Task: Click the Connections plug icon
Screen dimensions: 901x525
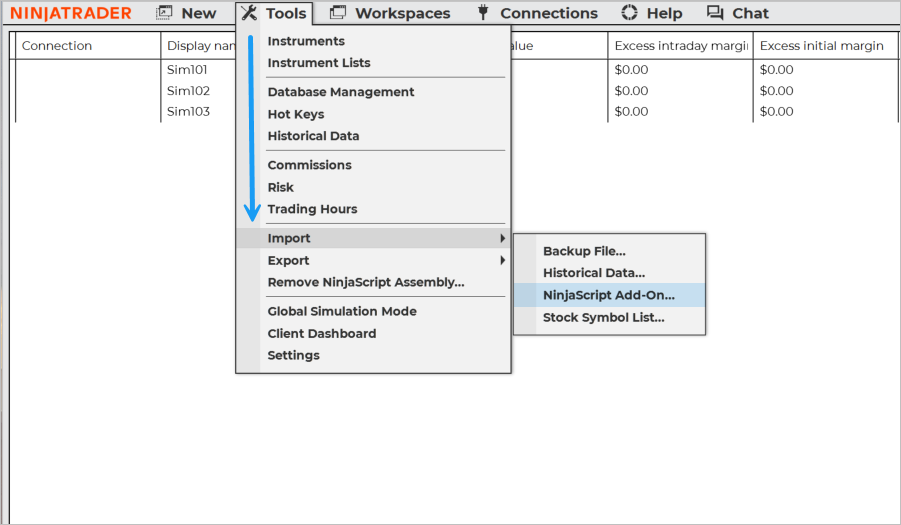Action: click(484, 13)
